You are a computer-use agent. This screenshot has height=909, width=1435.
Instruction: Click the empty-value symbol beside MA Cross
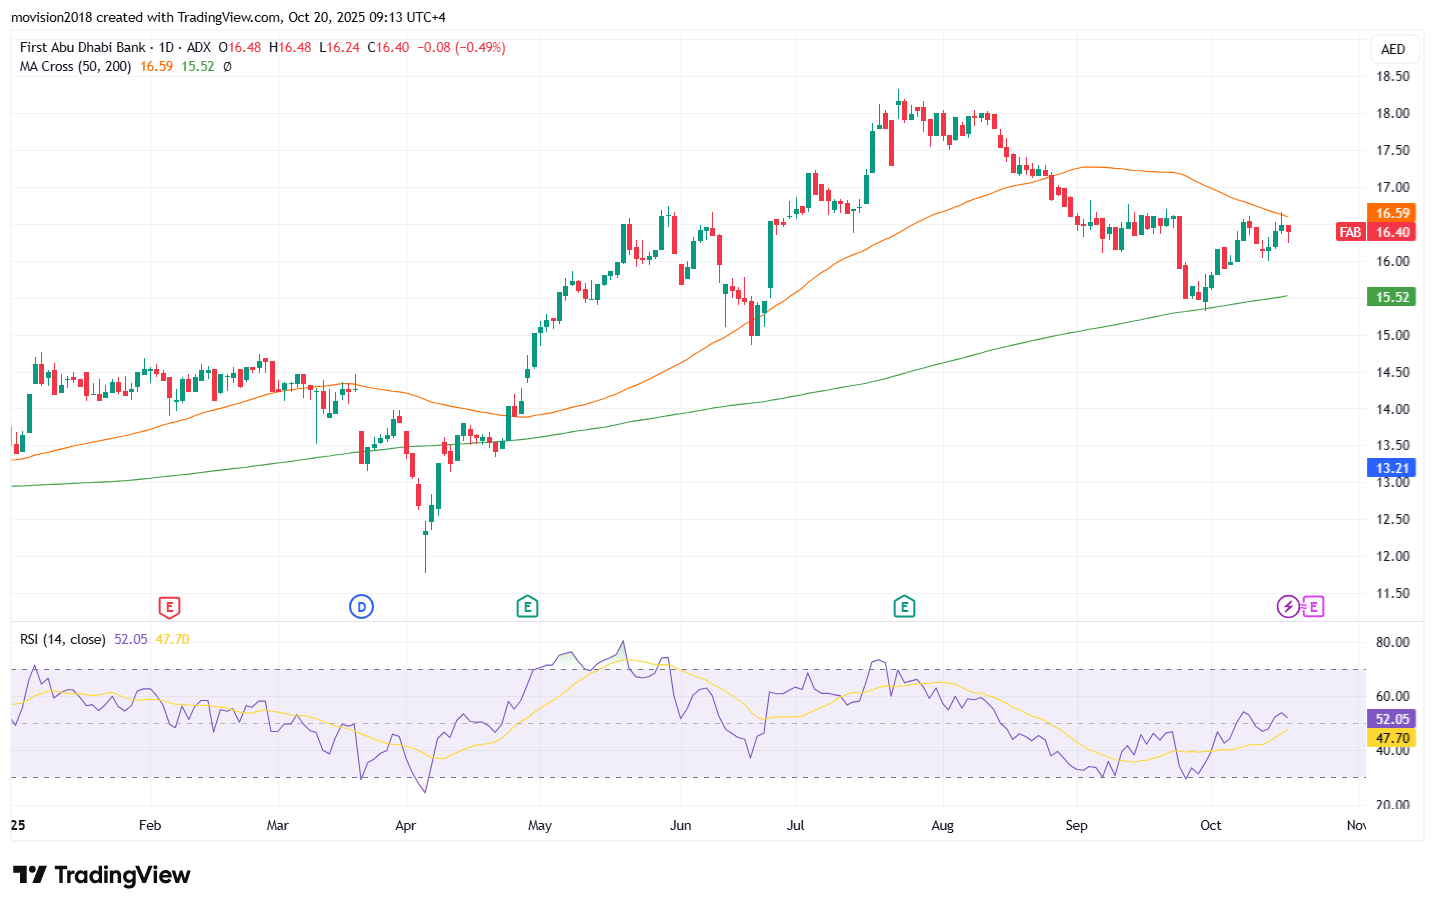pos(227,67)
